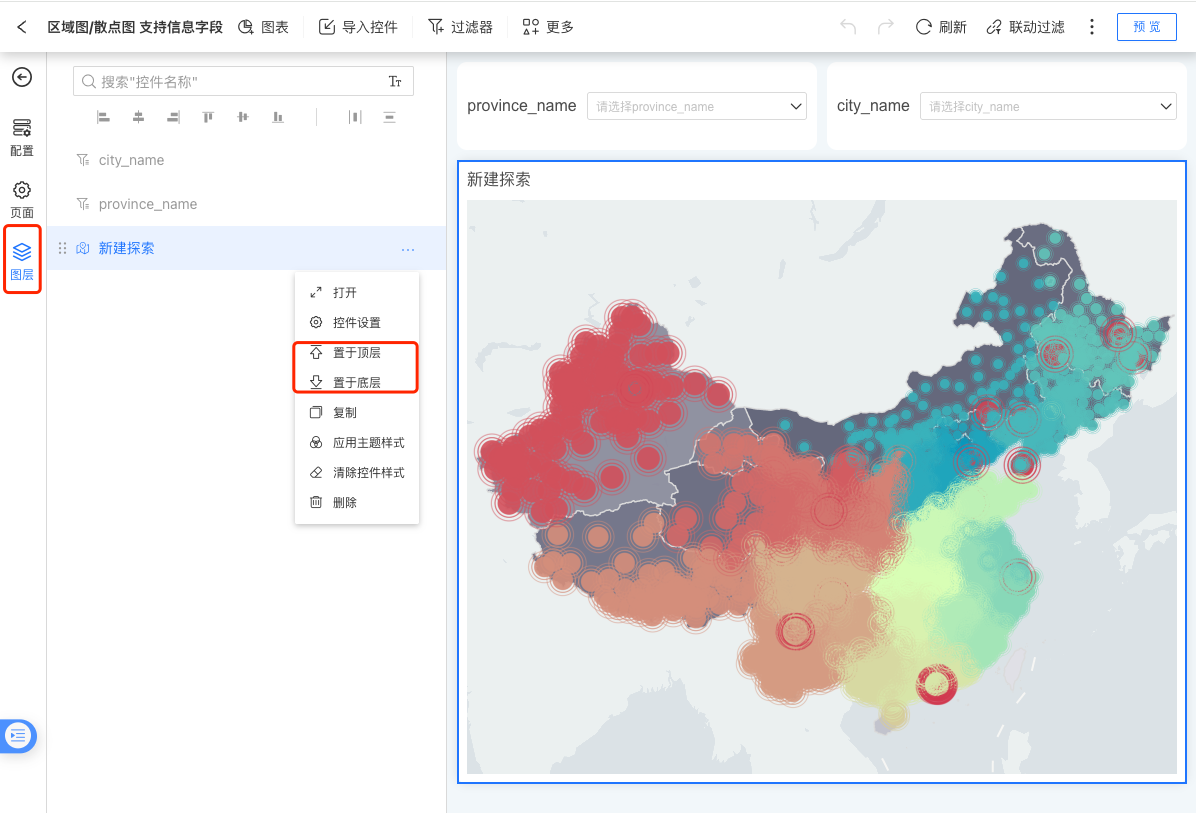Click the back arrow in top bar
The width and height of the screenshot is (1196, 813).
(x=22, y=27)
